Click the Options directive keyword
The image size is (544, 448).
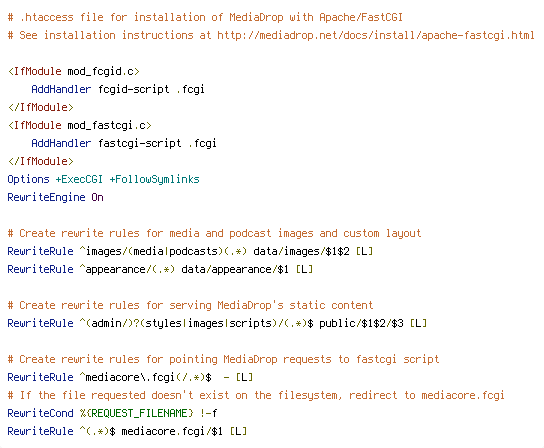pyautogui.click(x=28, y=179)
